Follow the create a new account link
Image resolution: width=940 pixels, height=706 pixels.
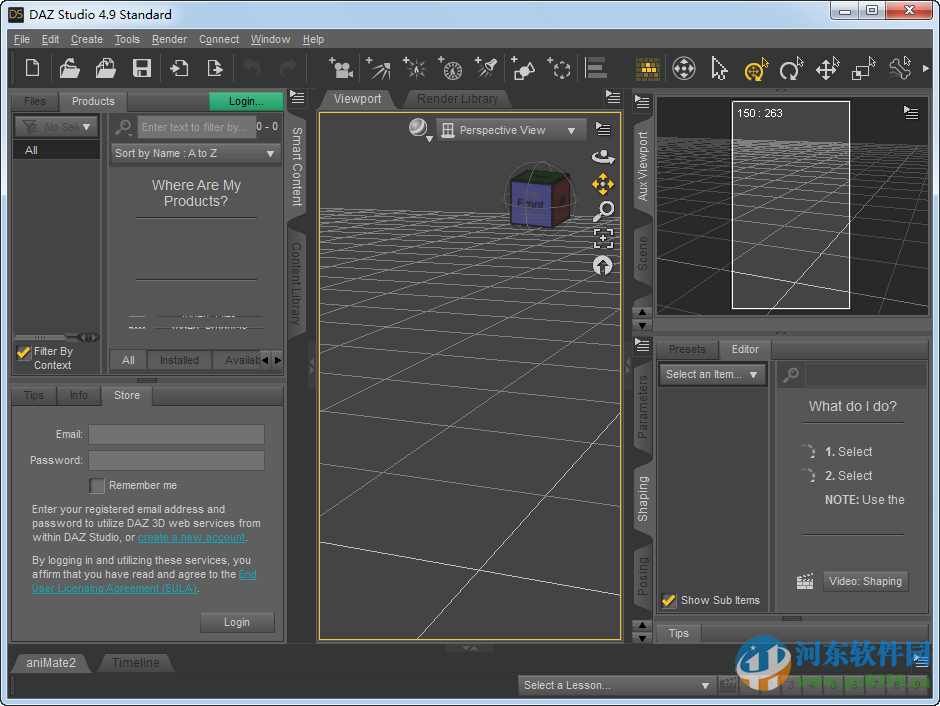[x=191, y=537]
